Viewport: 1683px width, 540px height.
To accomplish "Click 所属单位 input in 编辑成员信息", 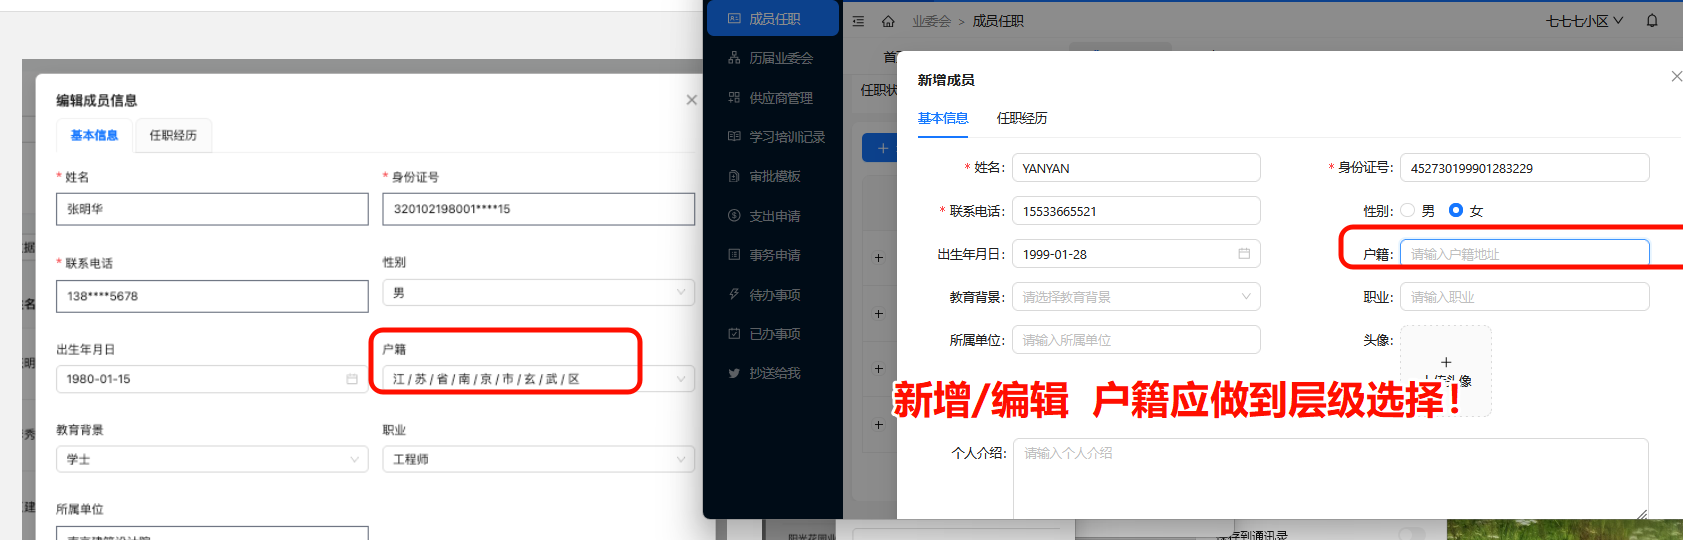I will tap(212, 533).
